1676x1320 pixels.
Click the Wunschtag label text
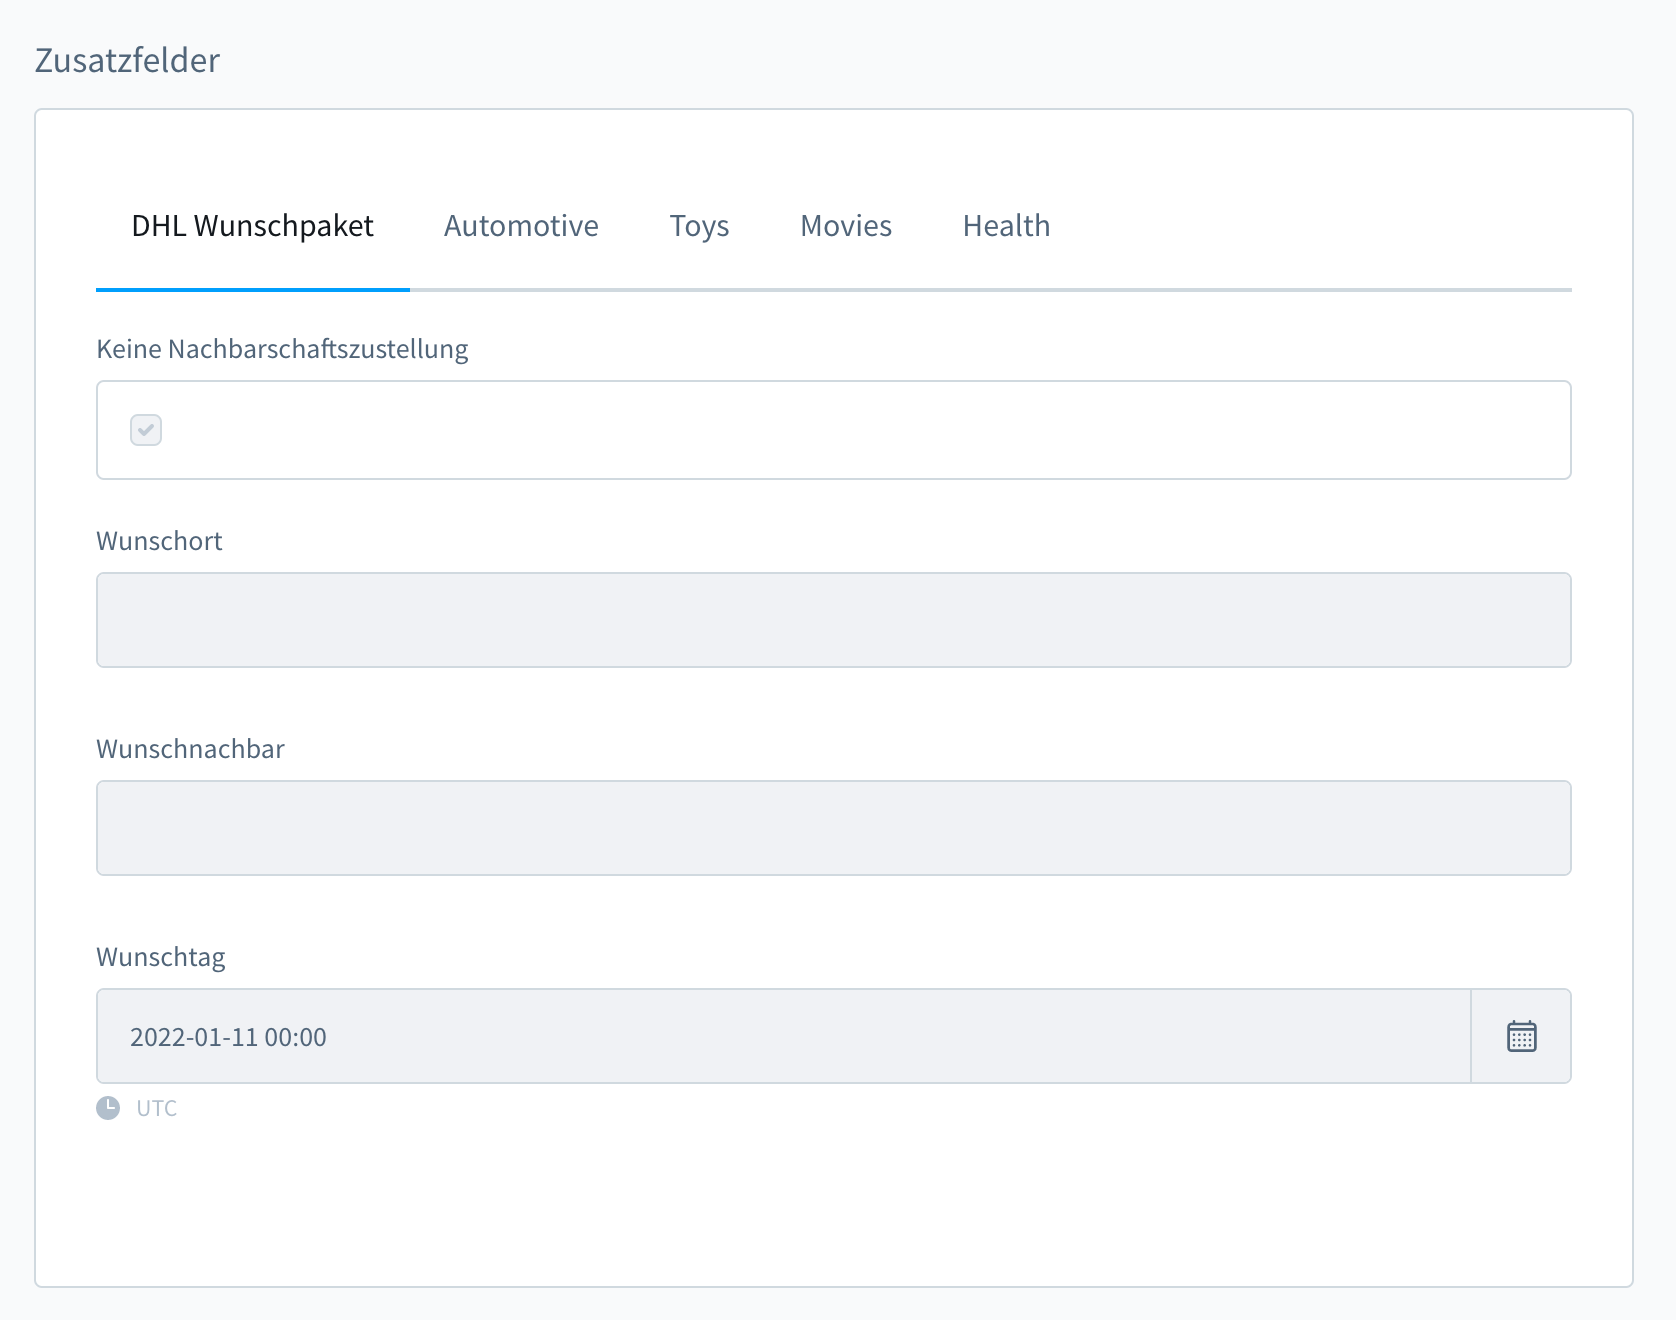point(160,957)
